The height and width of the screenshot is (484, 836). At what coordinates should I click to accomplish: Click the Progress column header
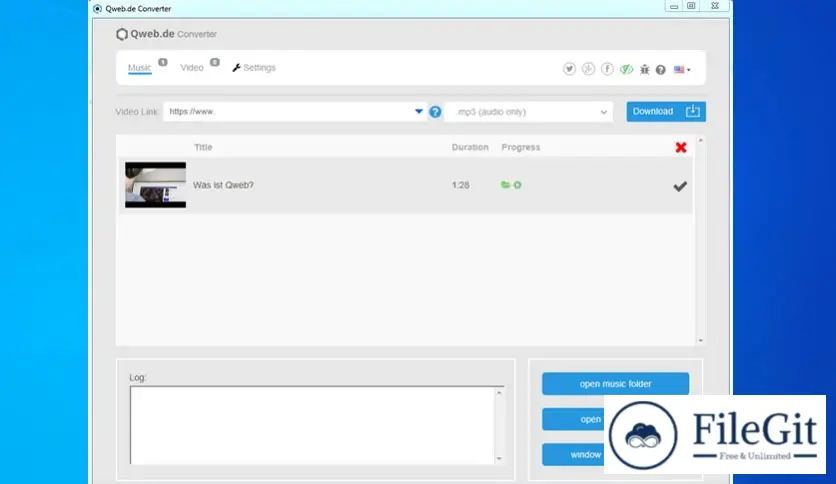tap(521, 147)
